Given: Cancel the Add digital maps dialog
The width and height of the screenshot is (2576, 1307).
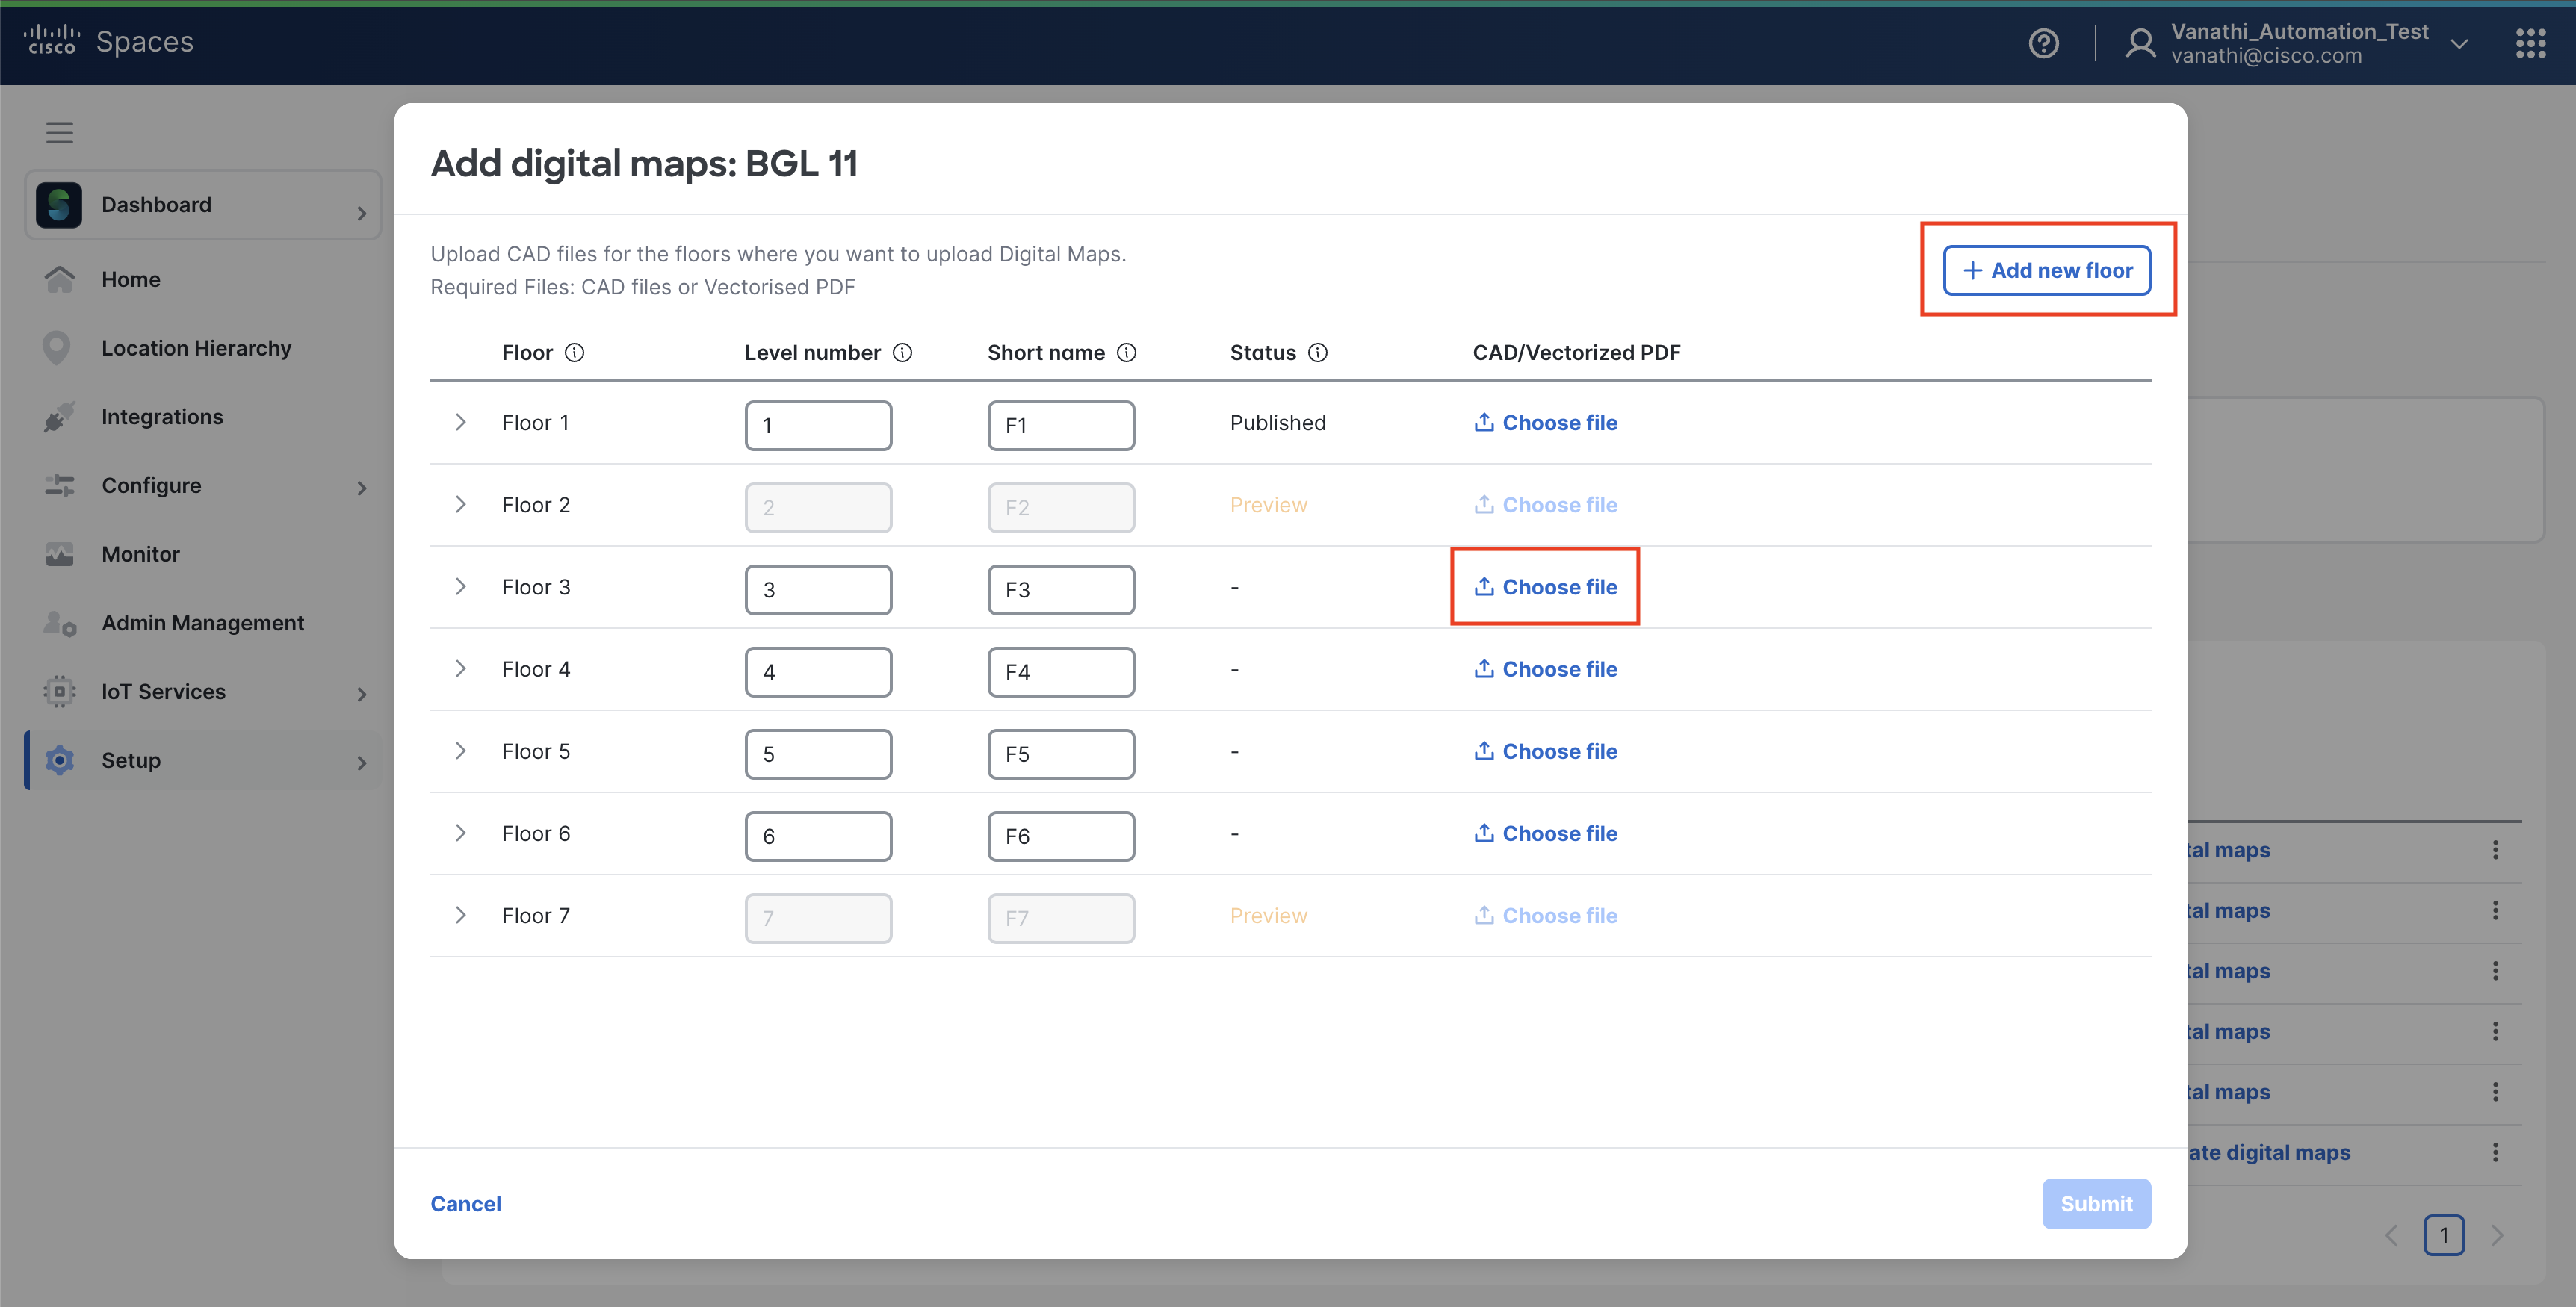Looking at the screenshot, I should click(465, 1203).
